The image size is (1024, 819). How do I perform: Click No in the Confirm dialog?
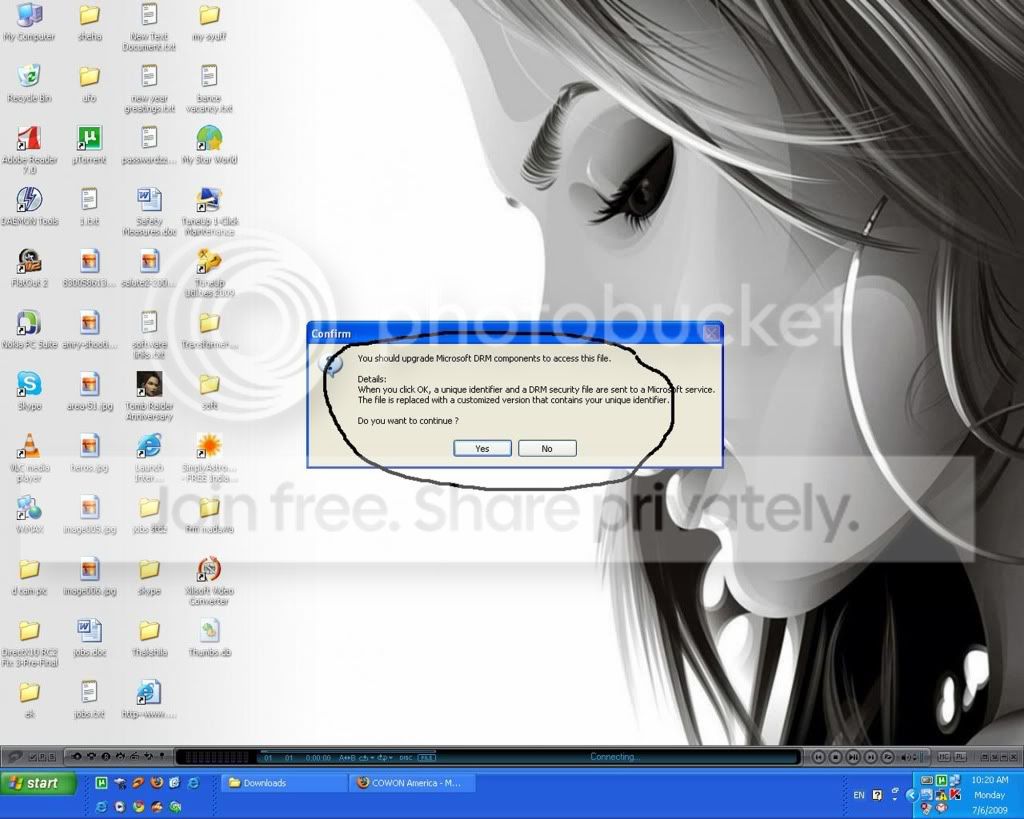tap(547, 449)
